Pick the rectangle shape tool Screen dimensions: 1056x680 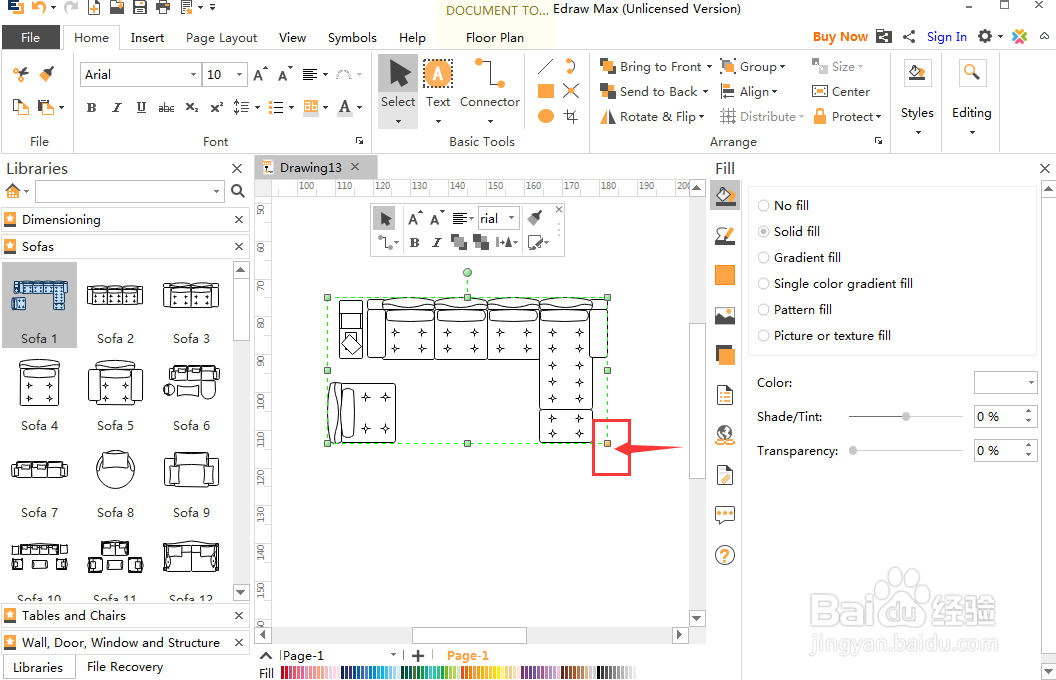[546, 91]
